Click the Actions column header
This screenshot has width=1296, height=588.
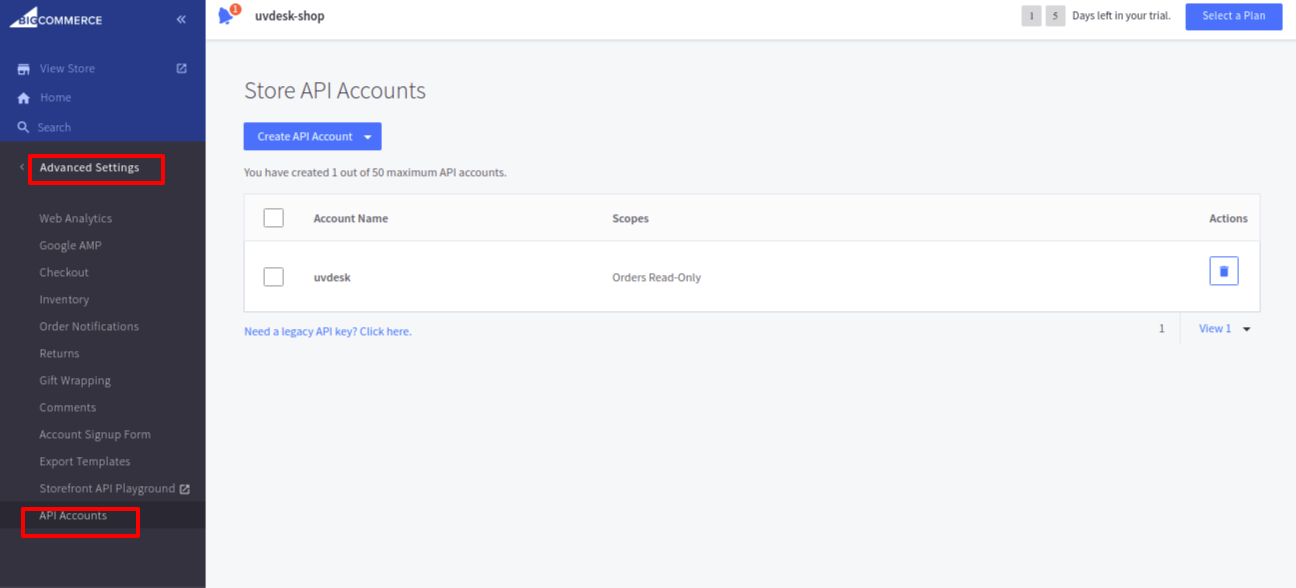click(x=1228, y=218)
